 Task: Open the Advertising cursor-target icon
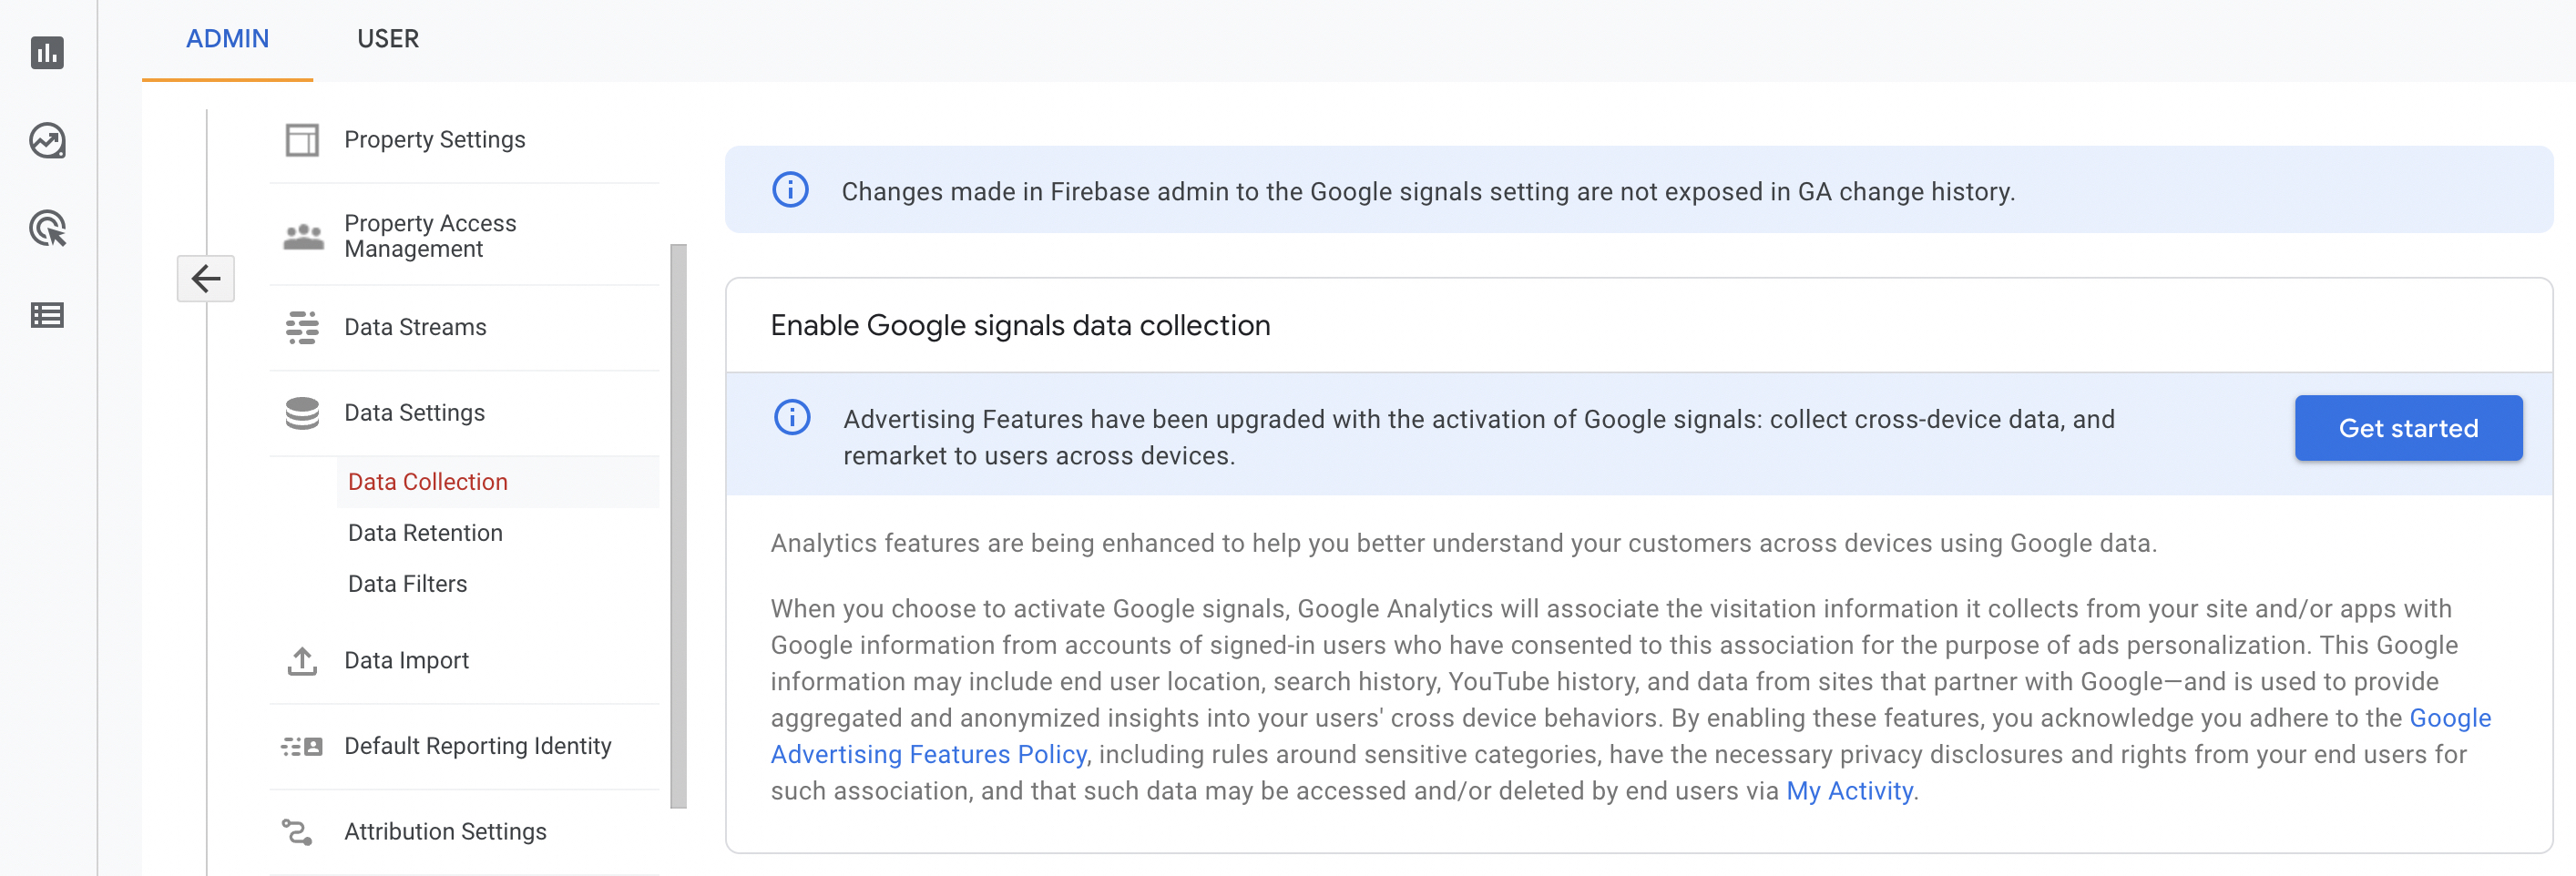coord(47,228)
